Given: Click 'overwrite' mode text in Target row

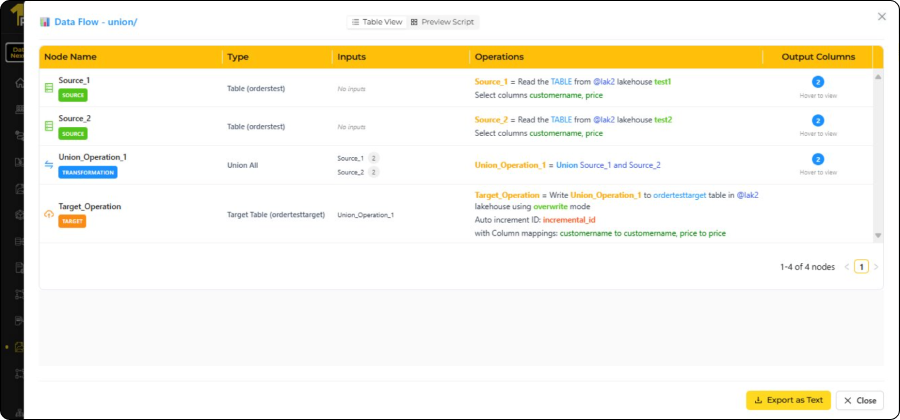Looking at the screenshot, I should (550, 207).
